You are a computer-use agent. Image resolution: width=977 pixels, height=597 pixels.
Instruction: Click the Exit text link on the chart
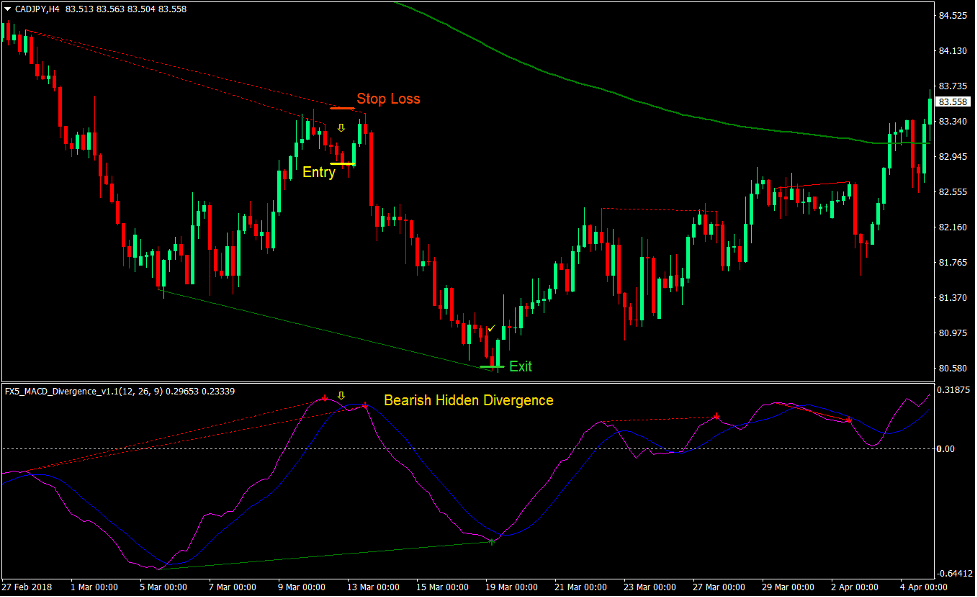(518, 366)
